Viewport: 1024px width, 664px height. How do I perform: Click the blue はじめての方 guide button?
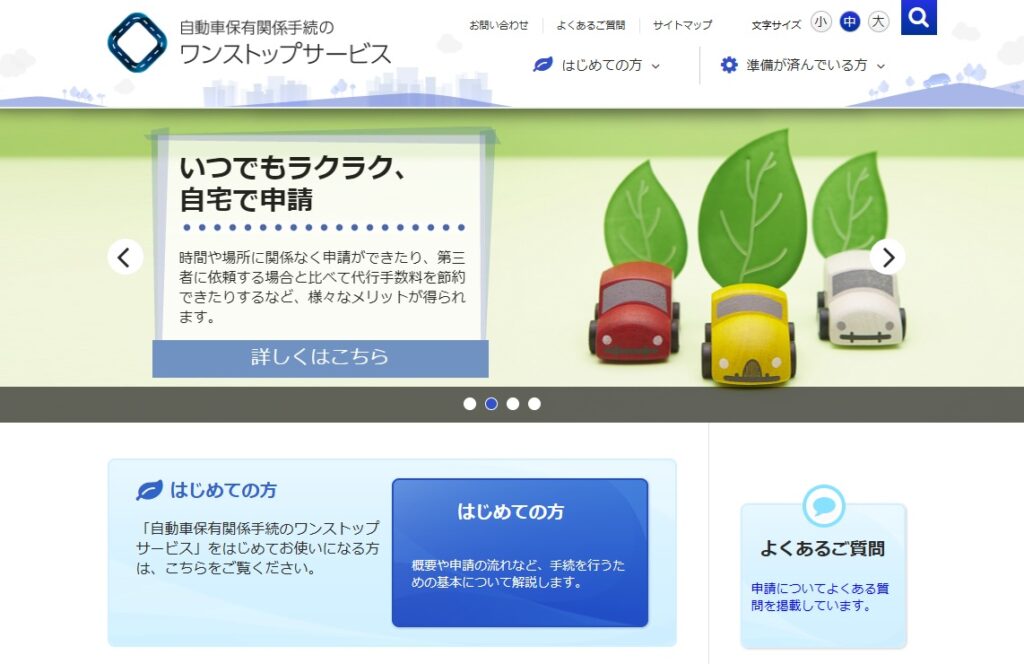click(519, 552)
